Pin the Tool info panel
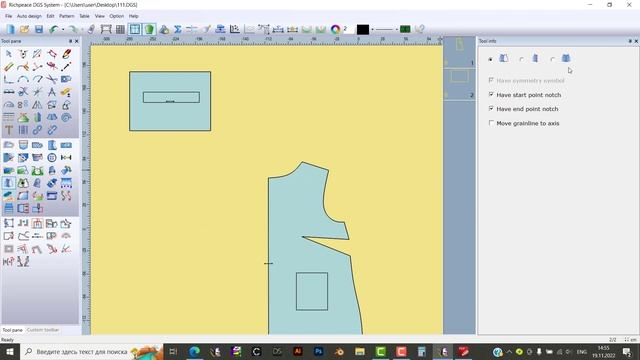Image resolution: width=640 pixels, height=360 pixels. [x=630, y=41]
